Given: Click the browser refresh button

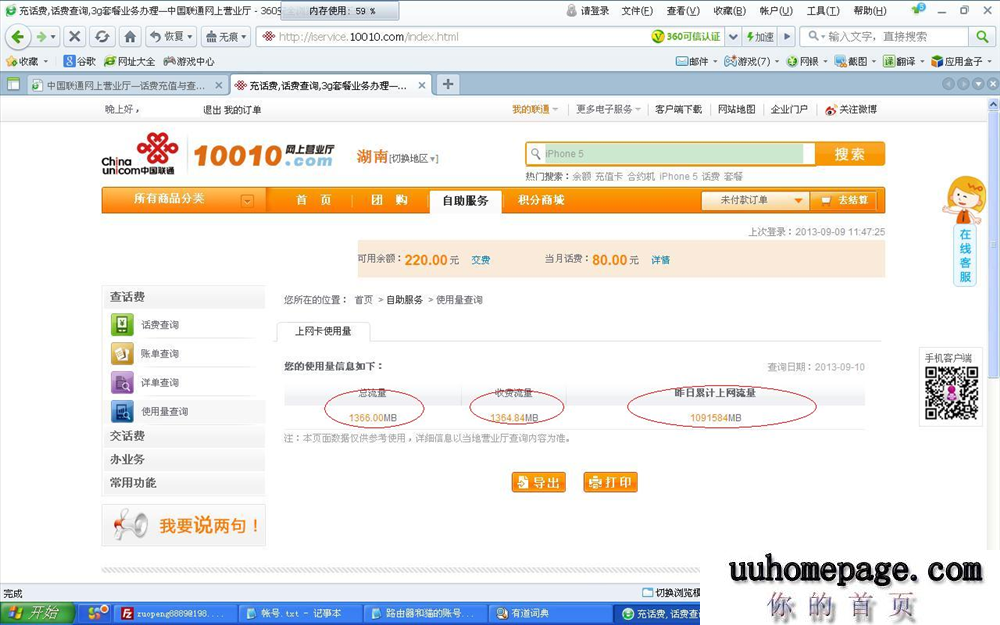Looking at the screenshot, I should 102,36.
